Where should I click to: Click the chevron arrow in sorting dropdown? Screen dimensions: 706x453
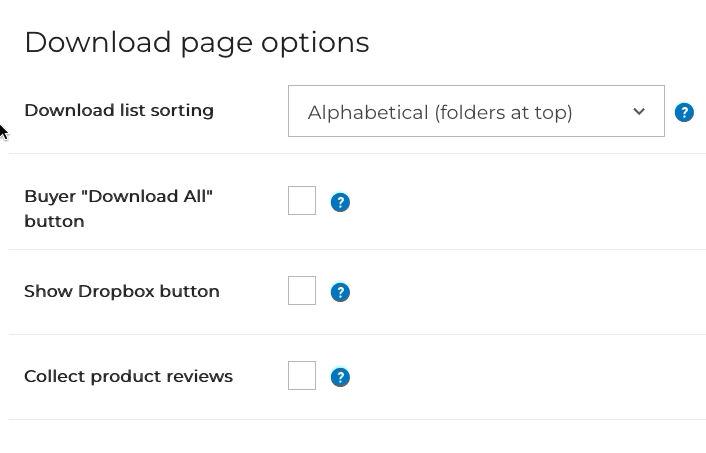click(x=639, y=111)
